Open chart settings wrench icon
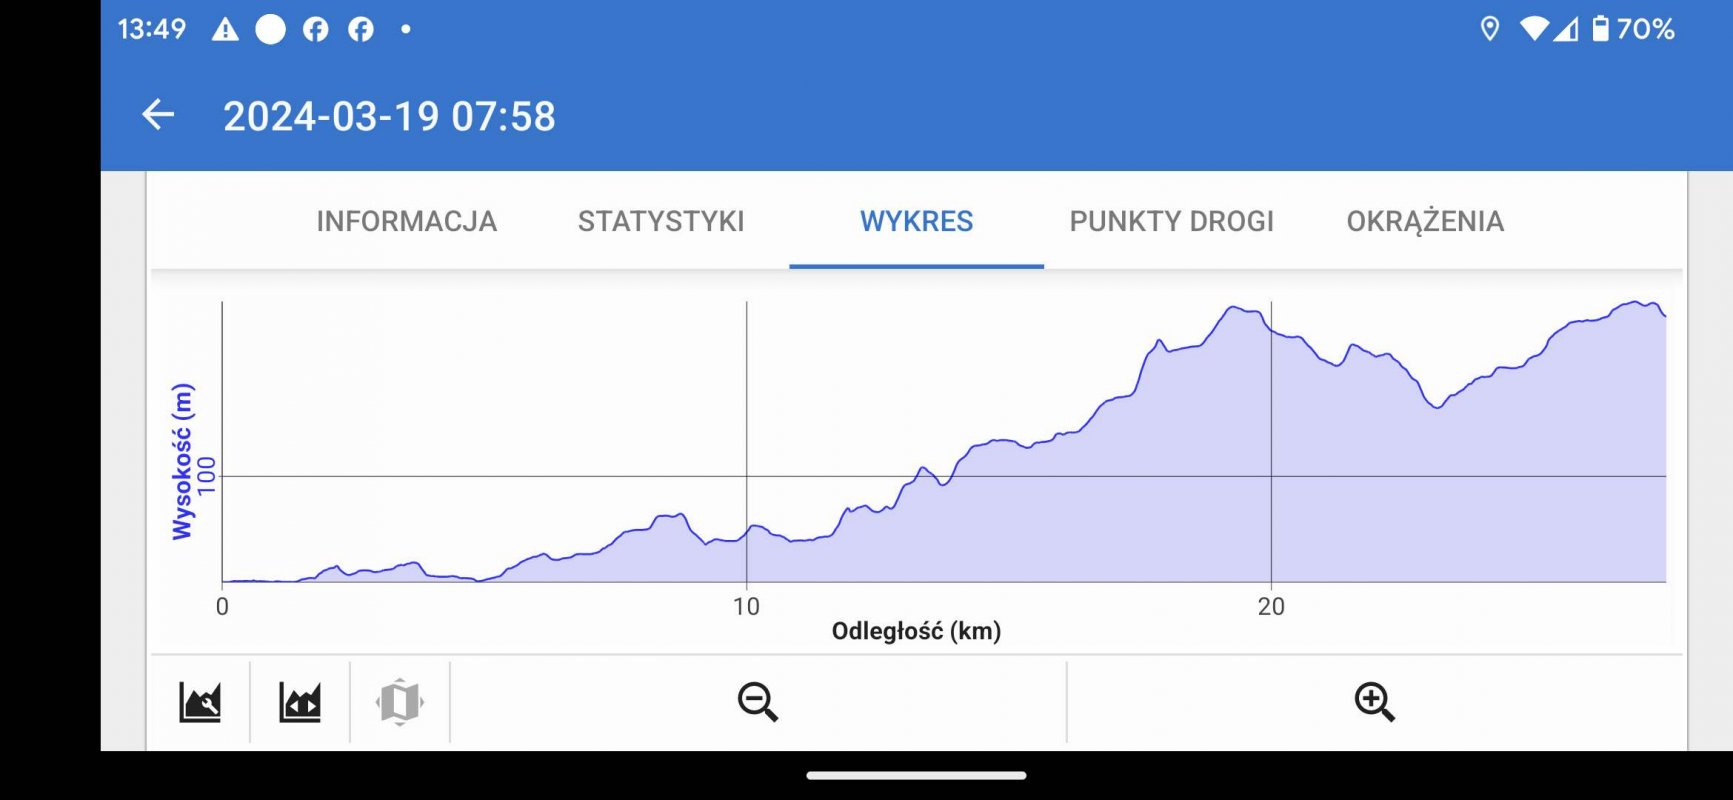 tap(200, 701)
